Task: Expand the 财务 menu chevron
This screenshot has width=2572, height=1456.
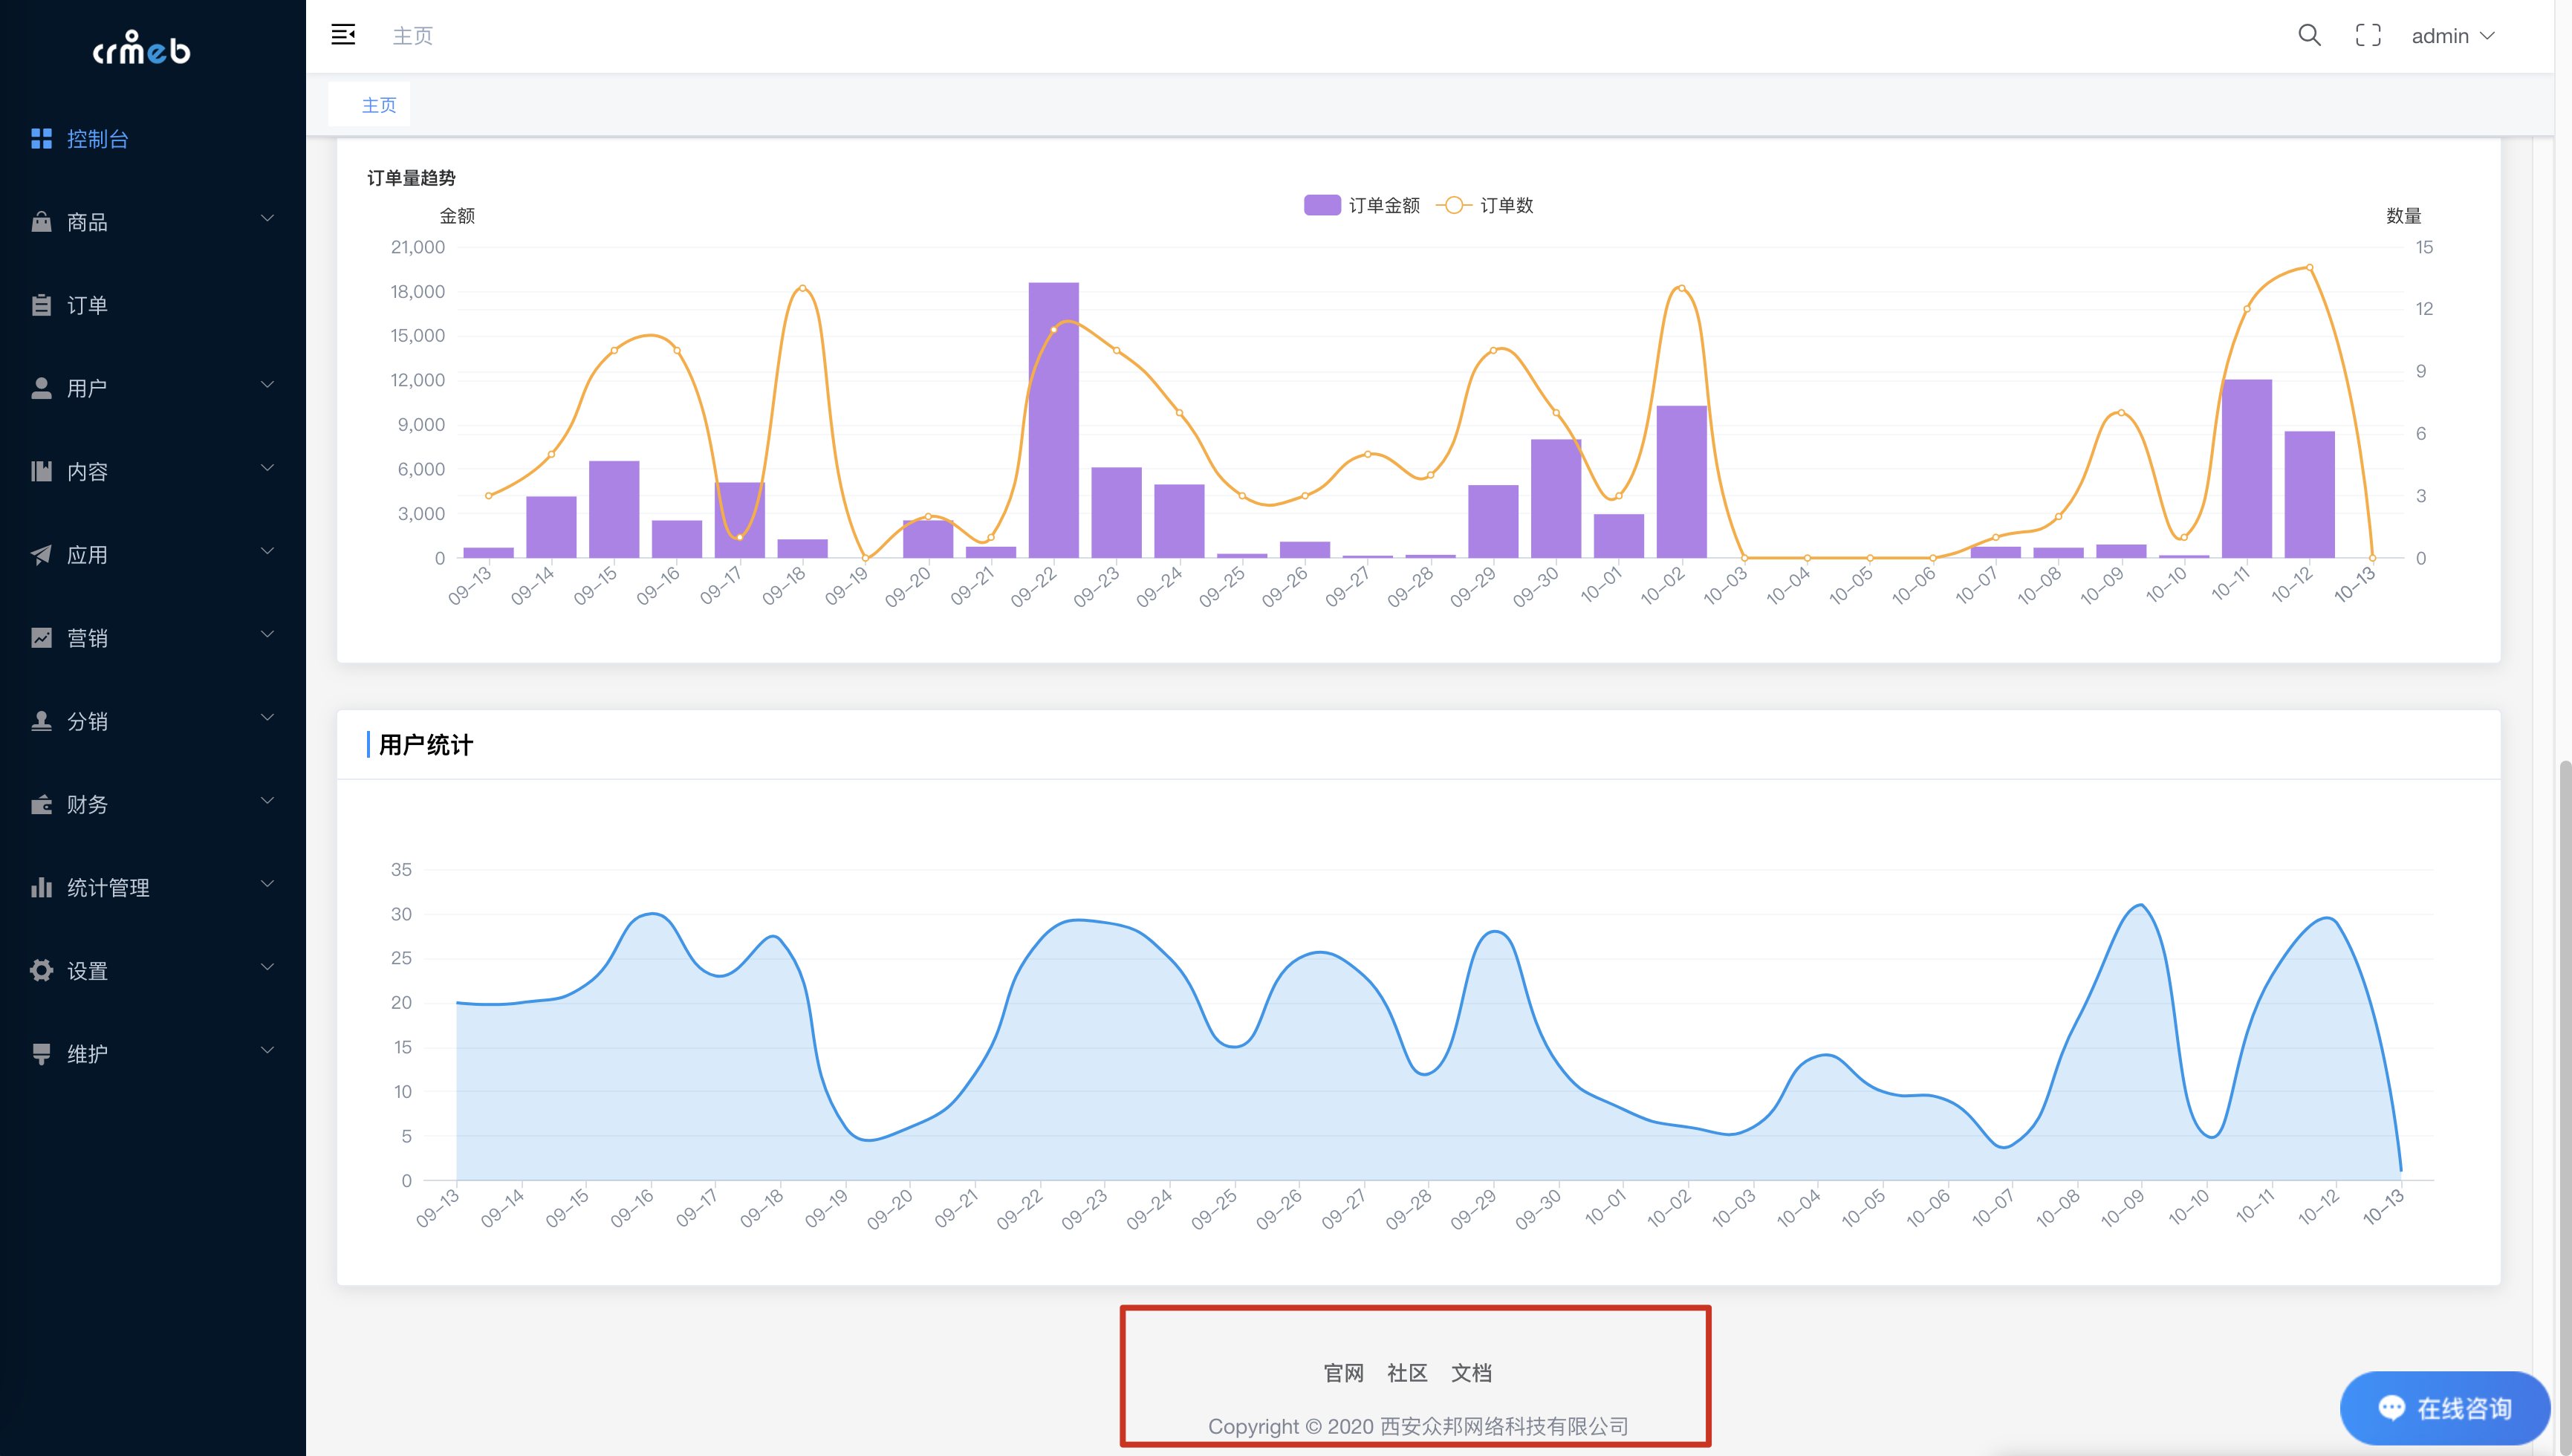Action: [x=267, y=800]
